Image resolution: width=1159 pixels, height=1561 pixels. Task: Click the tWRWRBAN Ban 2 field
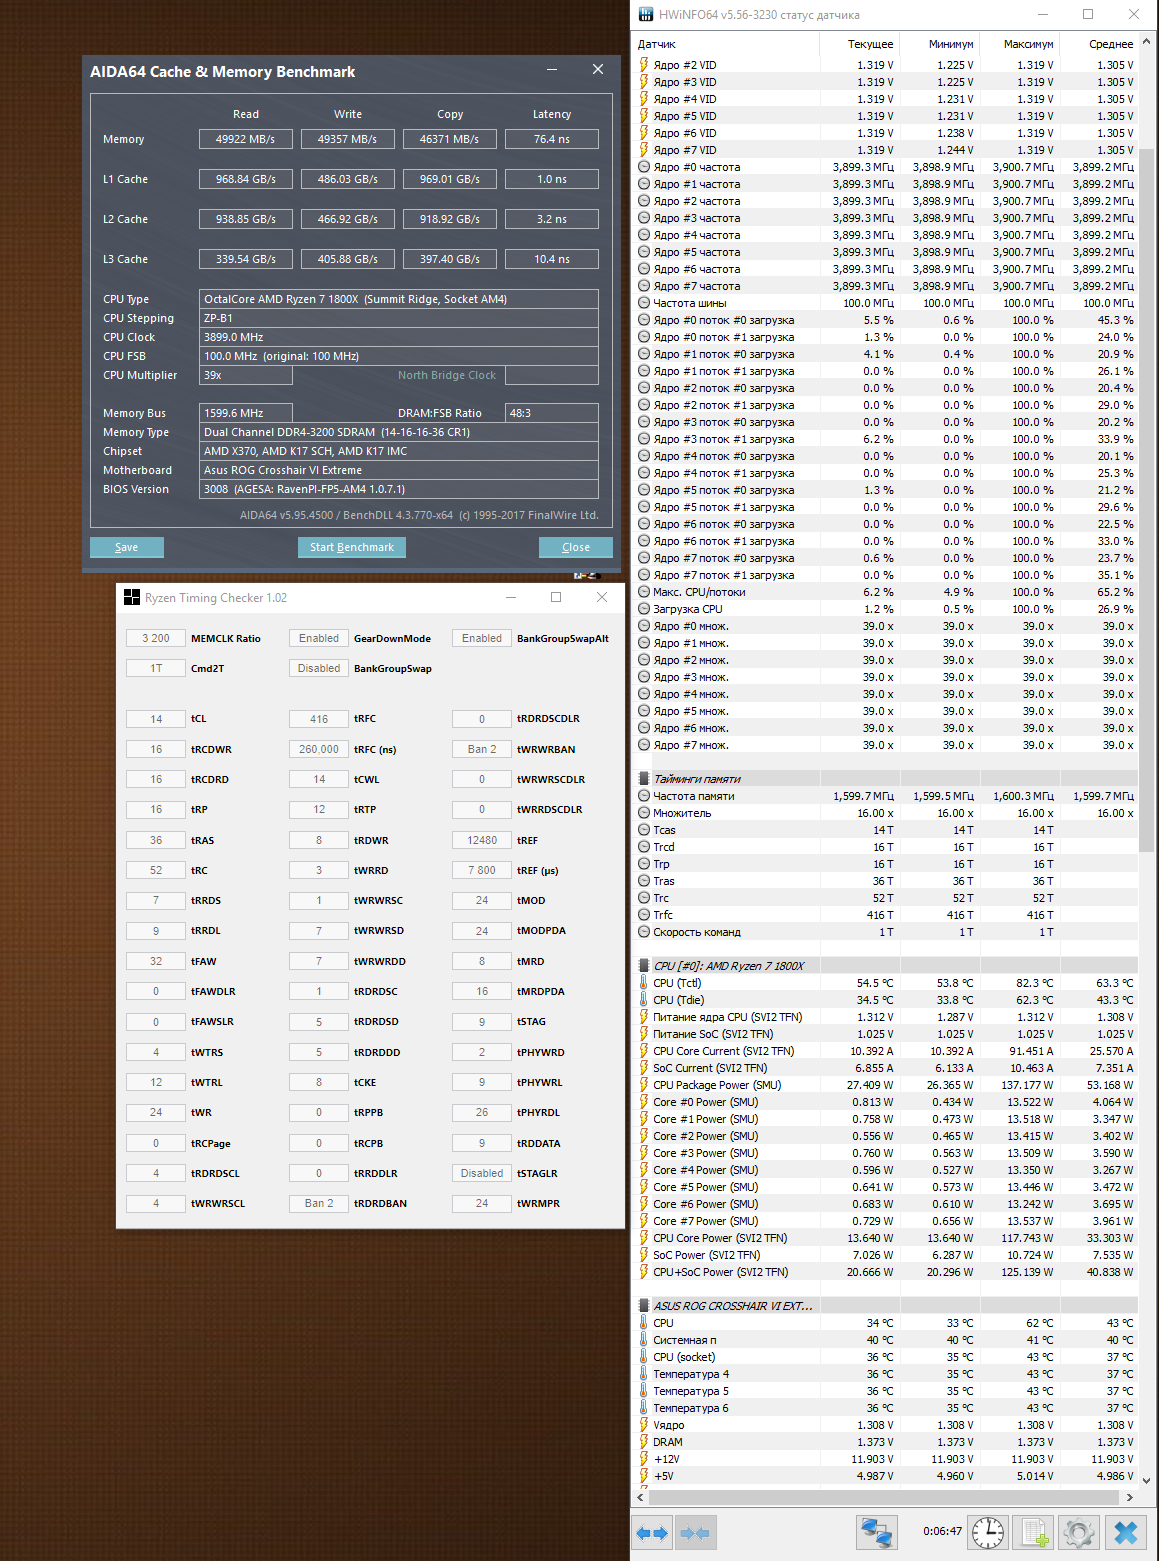click(x=482, y=749)
